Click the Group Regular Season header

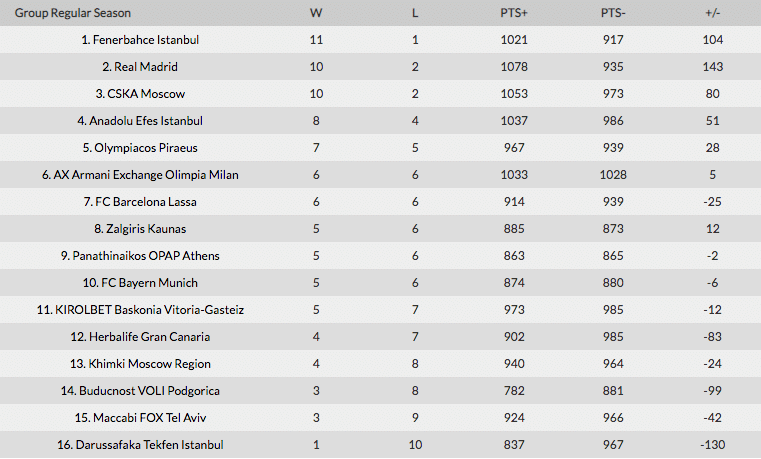73,13
